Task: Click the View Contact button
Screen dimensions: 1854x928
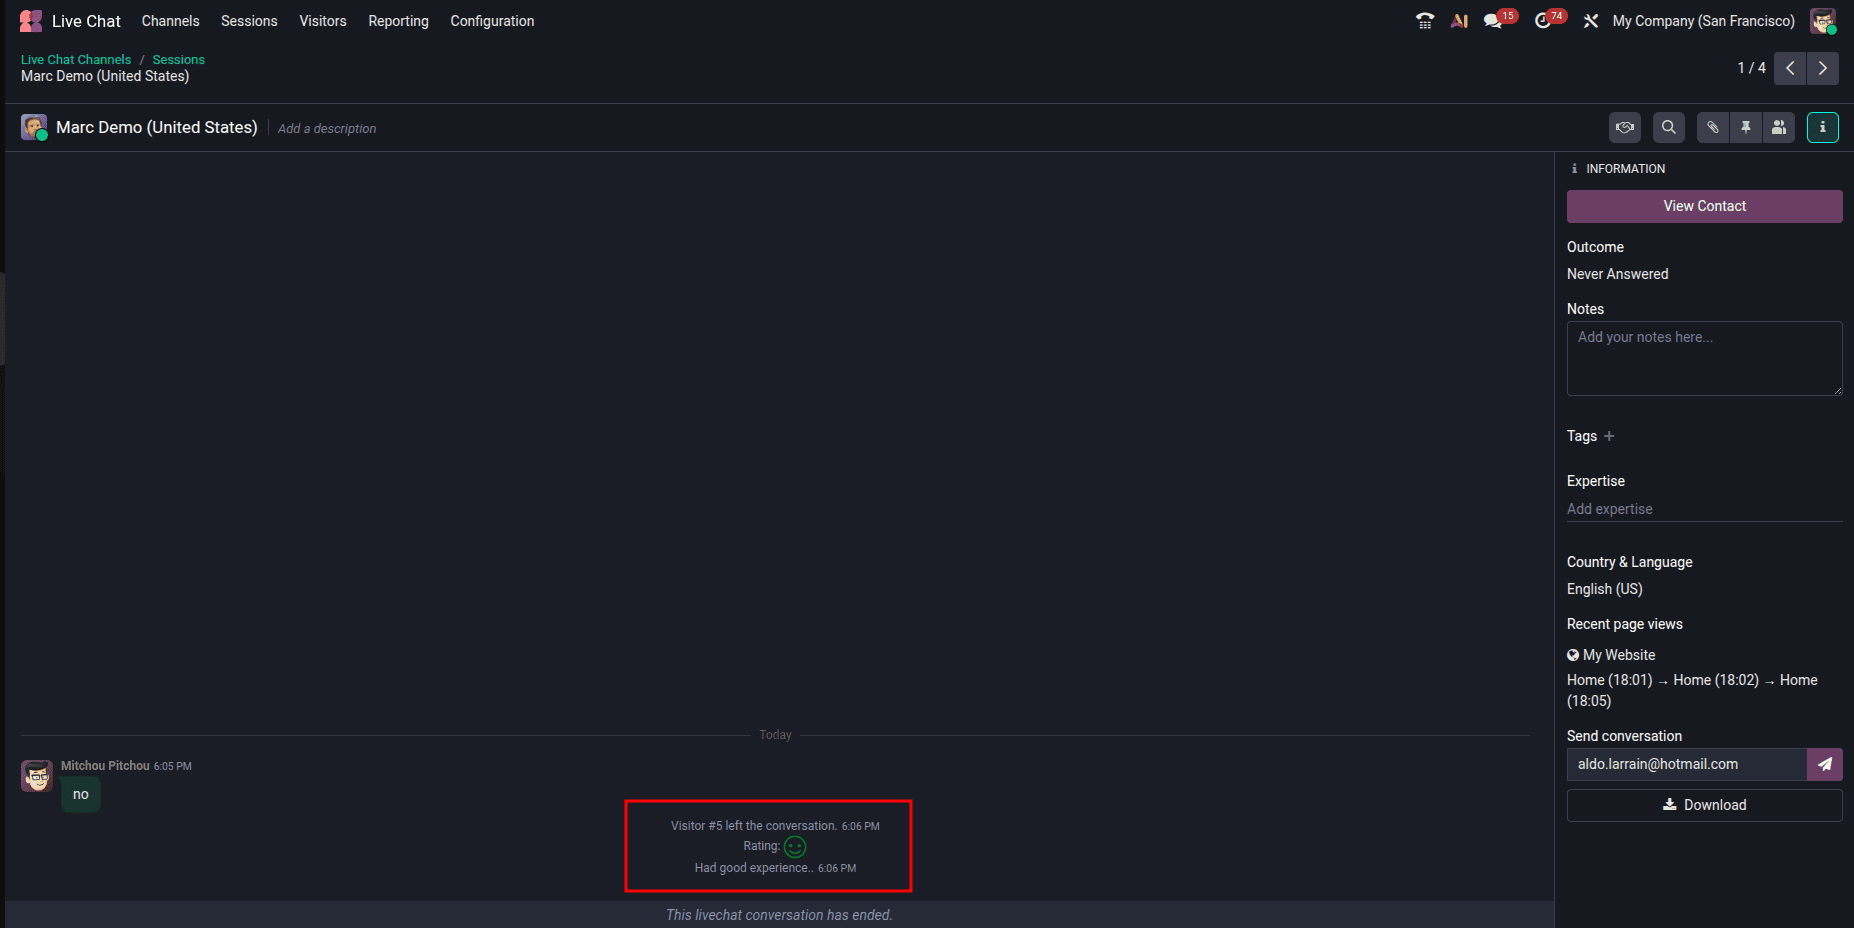Action: [1705, 206]
